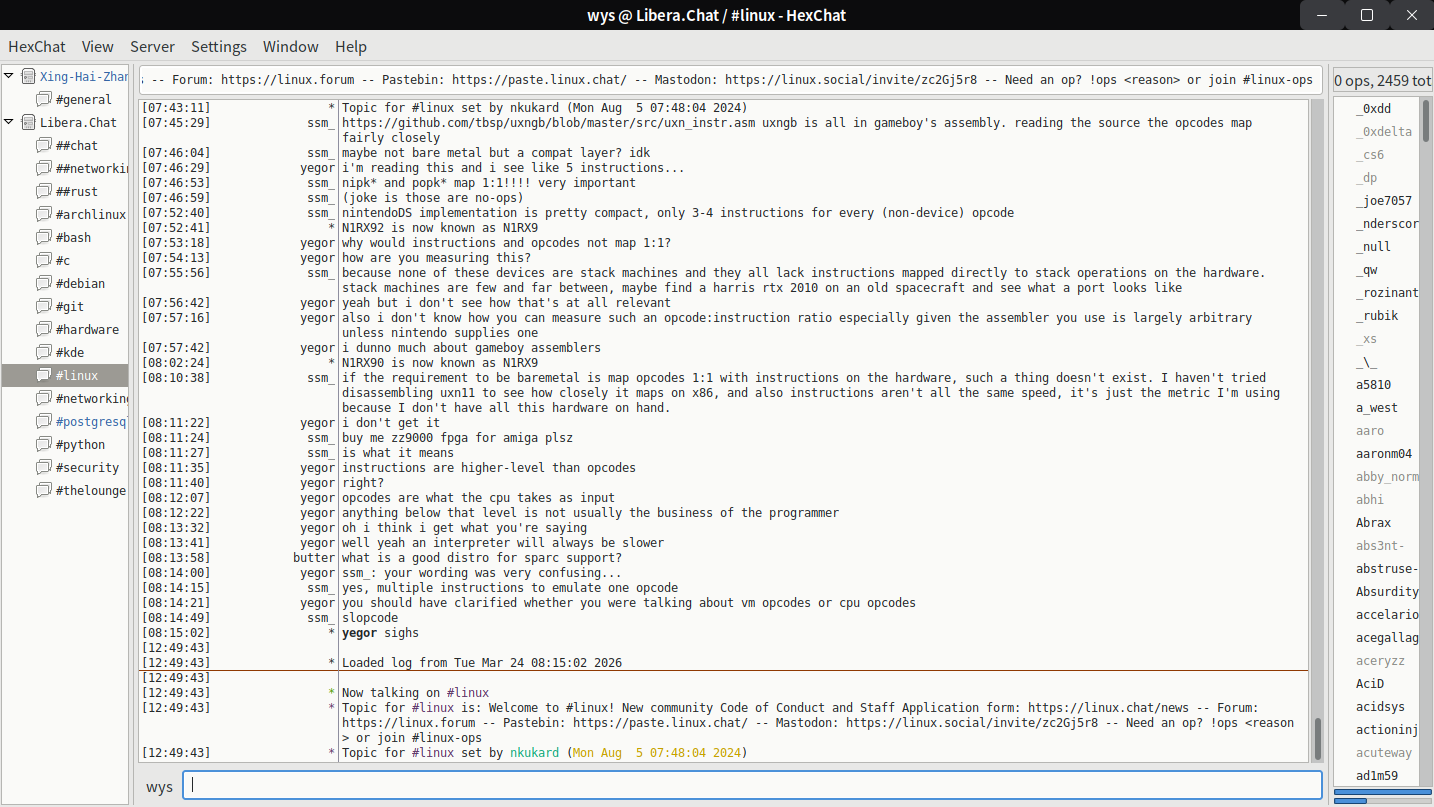The width and height of the screenshot is (1434, 807).
Task: Open the Server menu
Action: click(152, 47)
